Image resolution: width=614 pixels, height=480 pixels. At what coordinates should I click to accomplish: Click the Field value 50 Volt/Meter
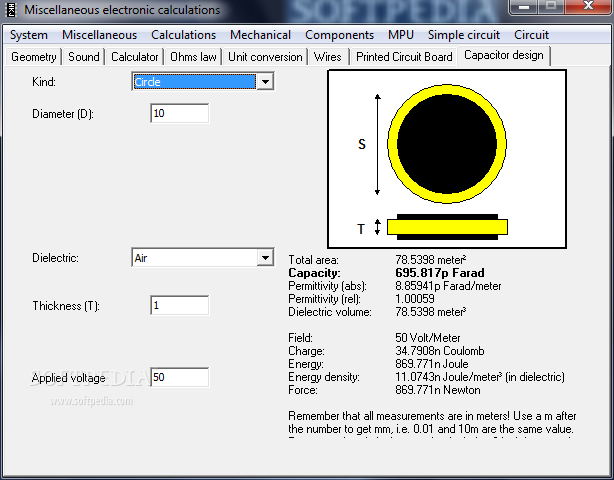[x=428, y=337]
